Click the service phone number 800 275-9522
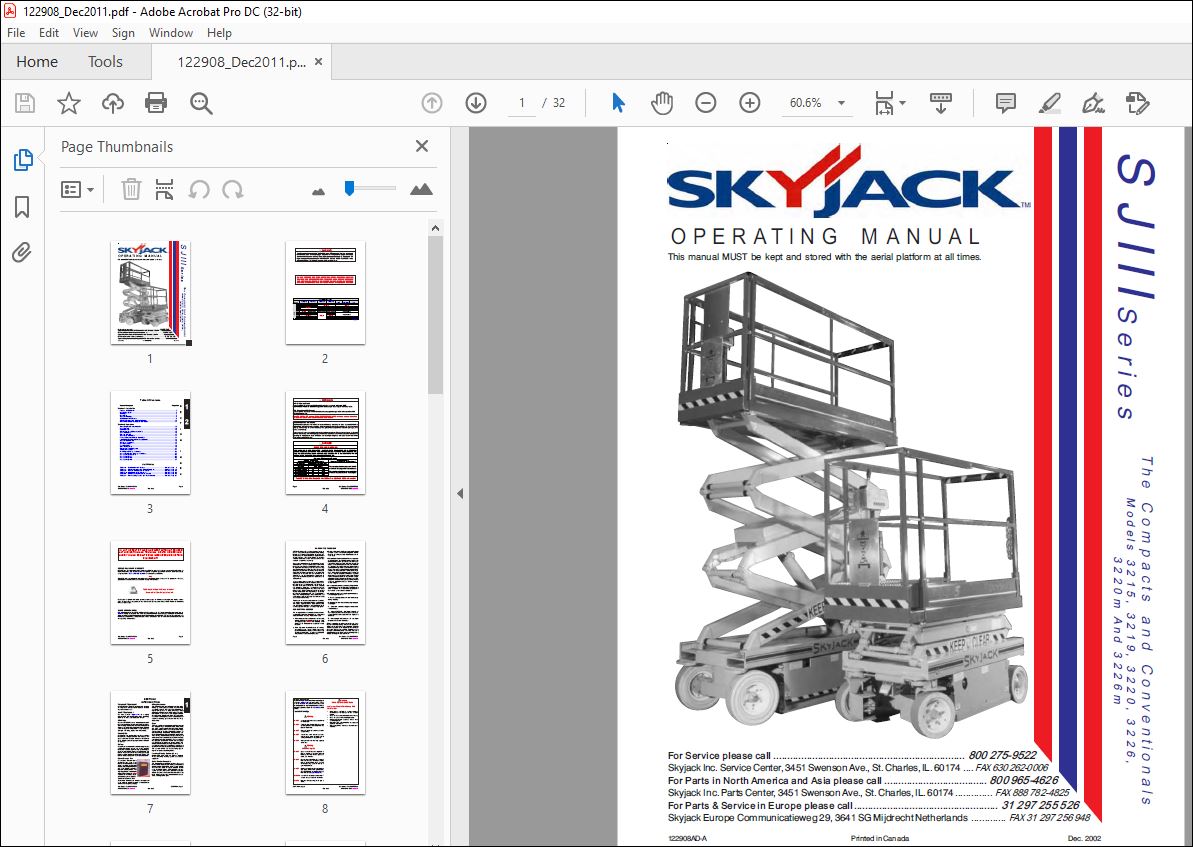The image size is (1193, 847). coord(1002,756)
